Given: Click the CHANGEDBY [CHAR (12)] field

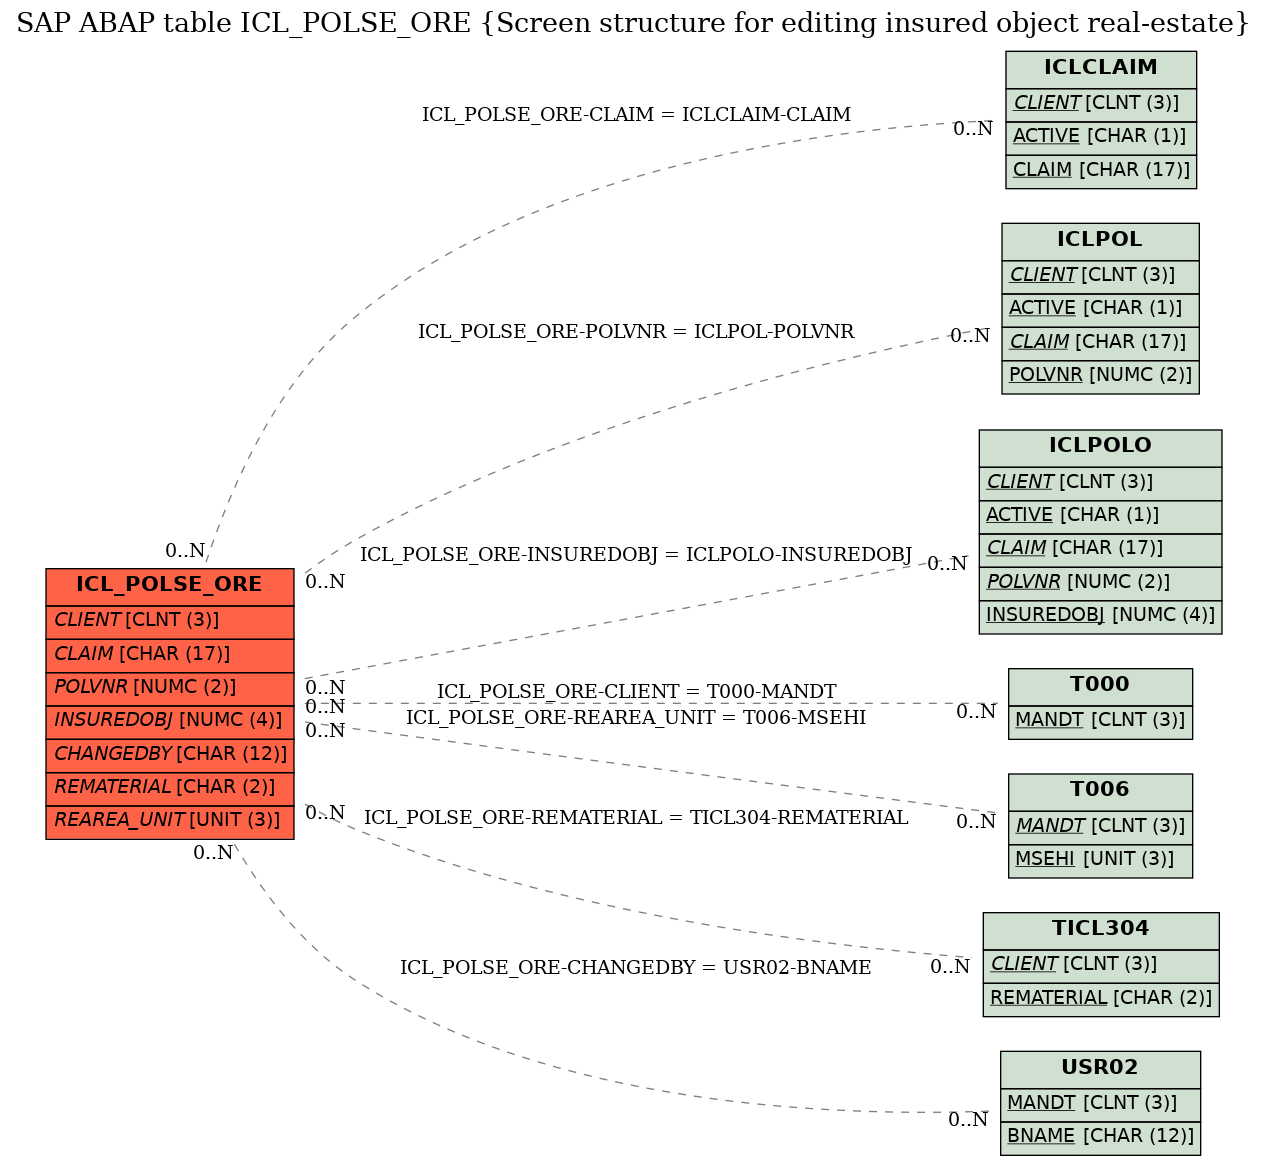Looking at the screenshot, I should pyautogui.click(x=170, y=755).
